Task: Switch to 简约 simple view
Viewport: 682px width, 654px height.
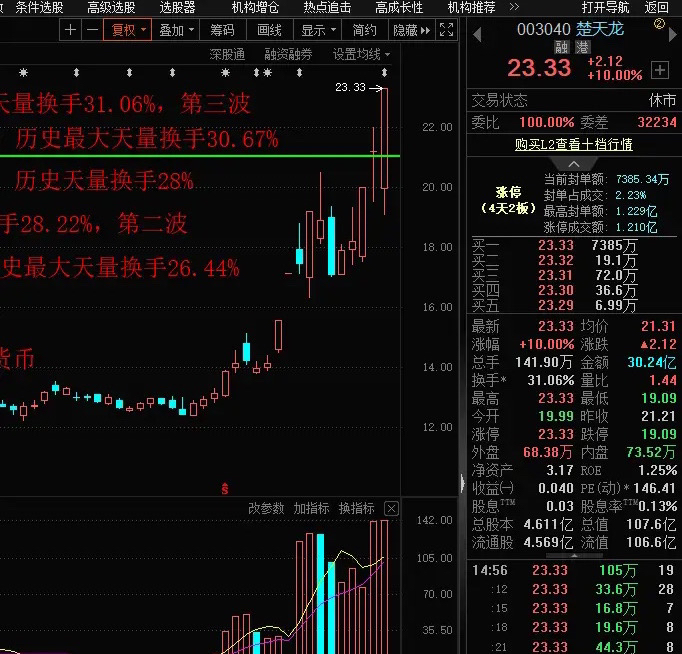Action: (x=364, y=30)
